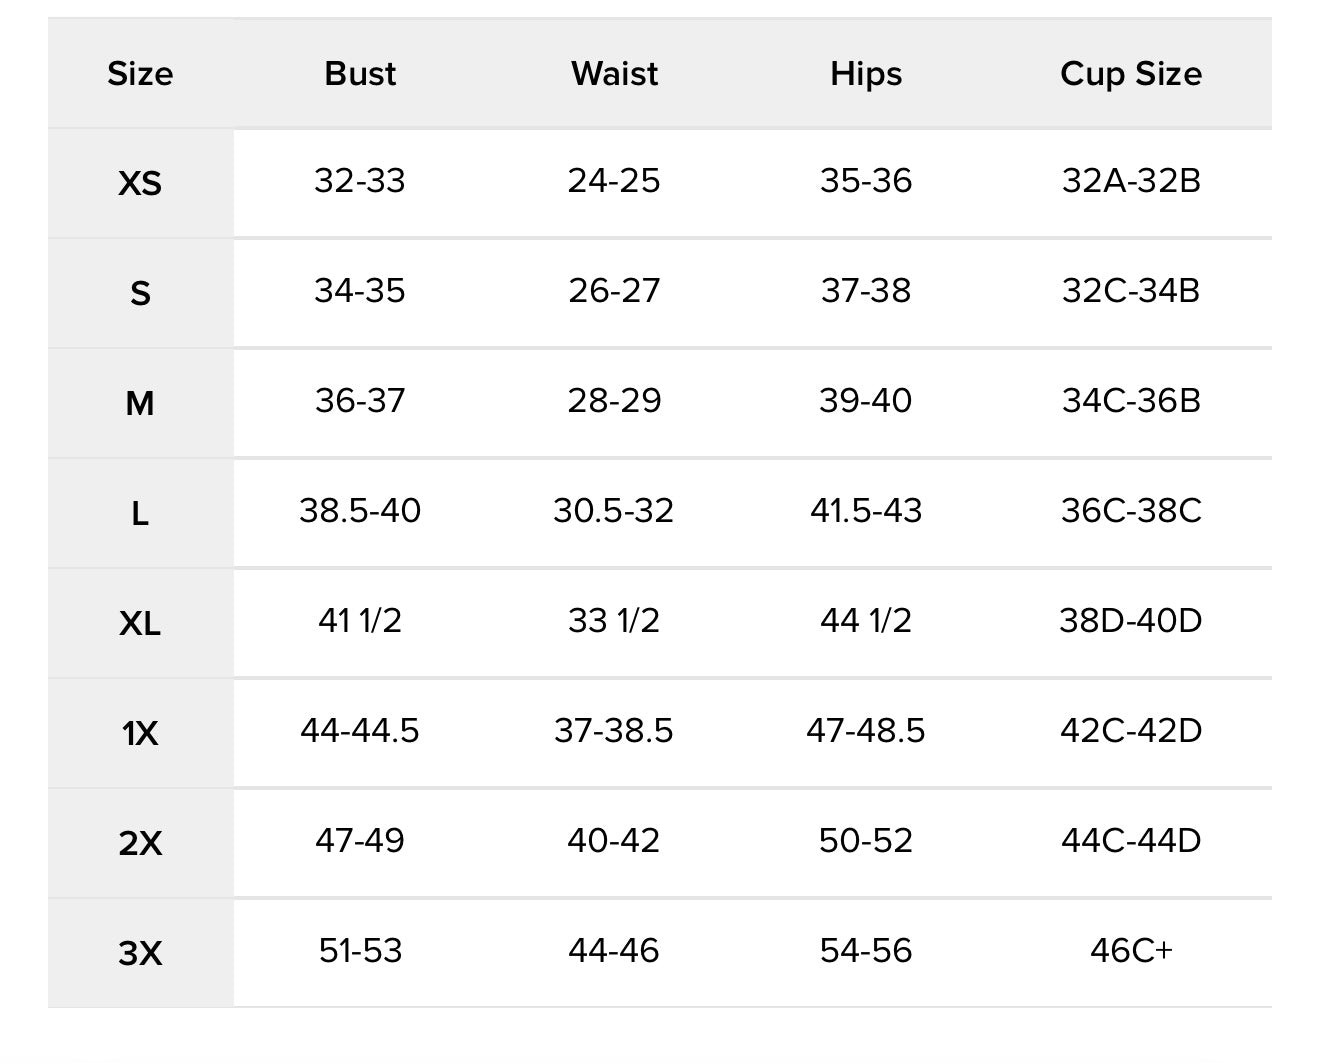Click the 32A-32B cup size cell
The width and height of the screenshot is (1320, 1063).
coord(1131,181)
